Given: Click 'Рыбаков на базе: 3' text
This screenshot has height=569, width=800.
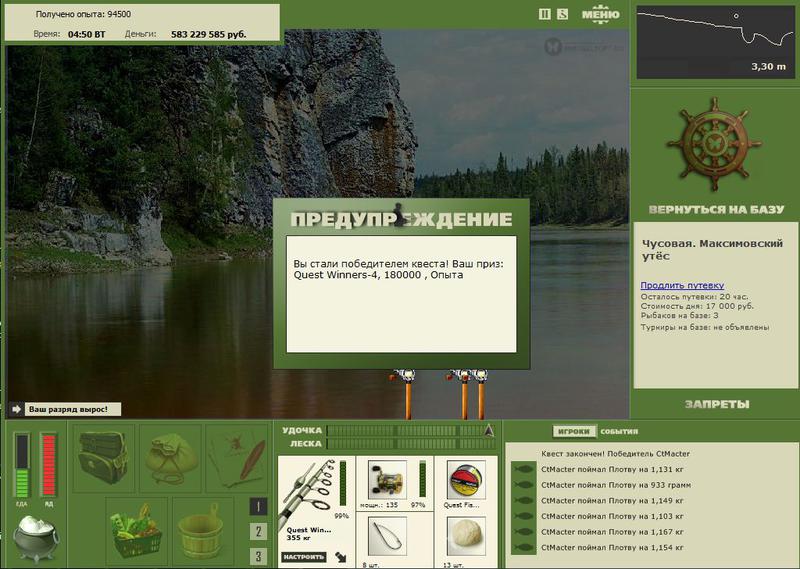Looking at the screenshot, I should pos(680,315).
